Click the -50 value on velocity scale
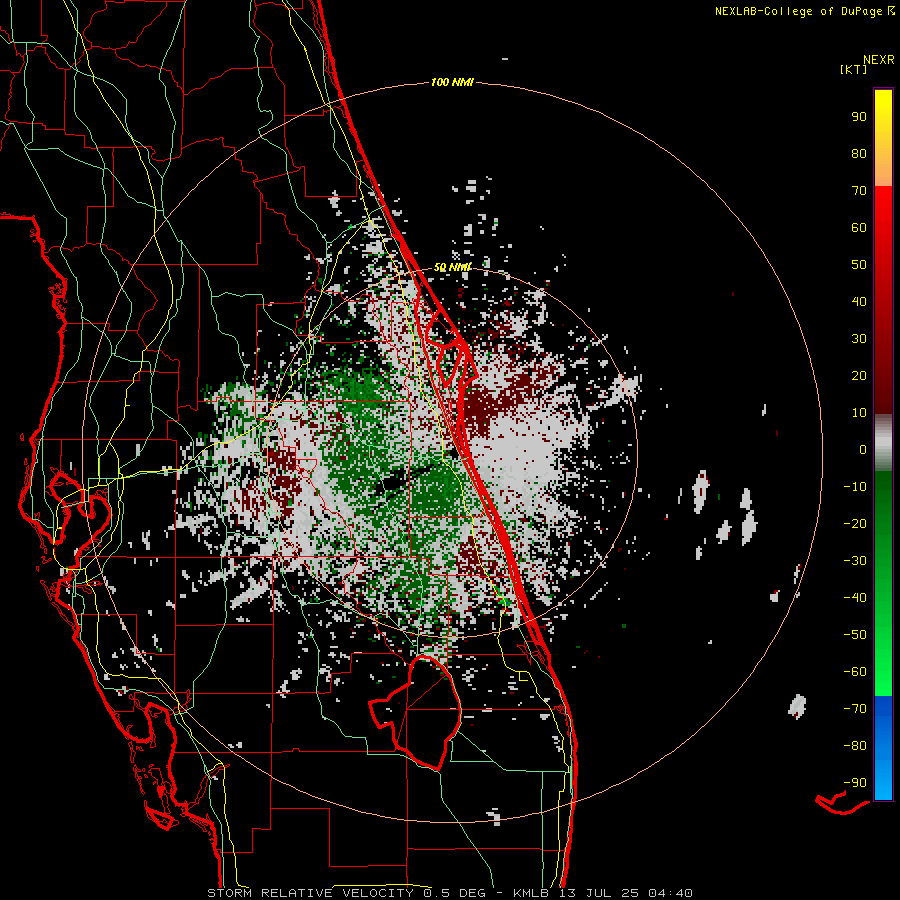 click(855, 635)
